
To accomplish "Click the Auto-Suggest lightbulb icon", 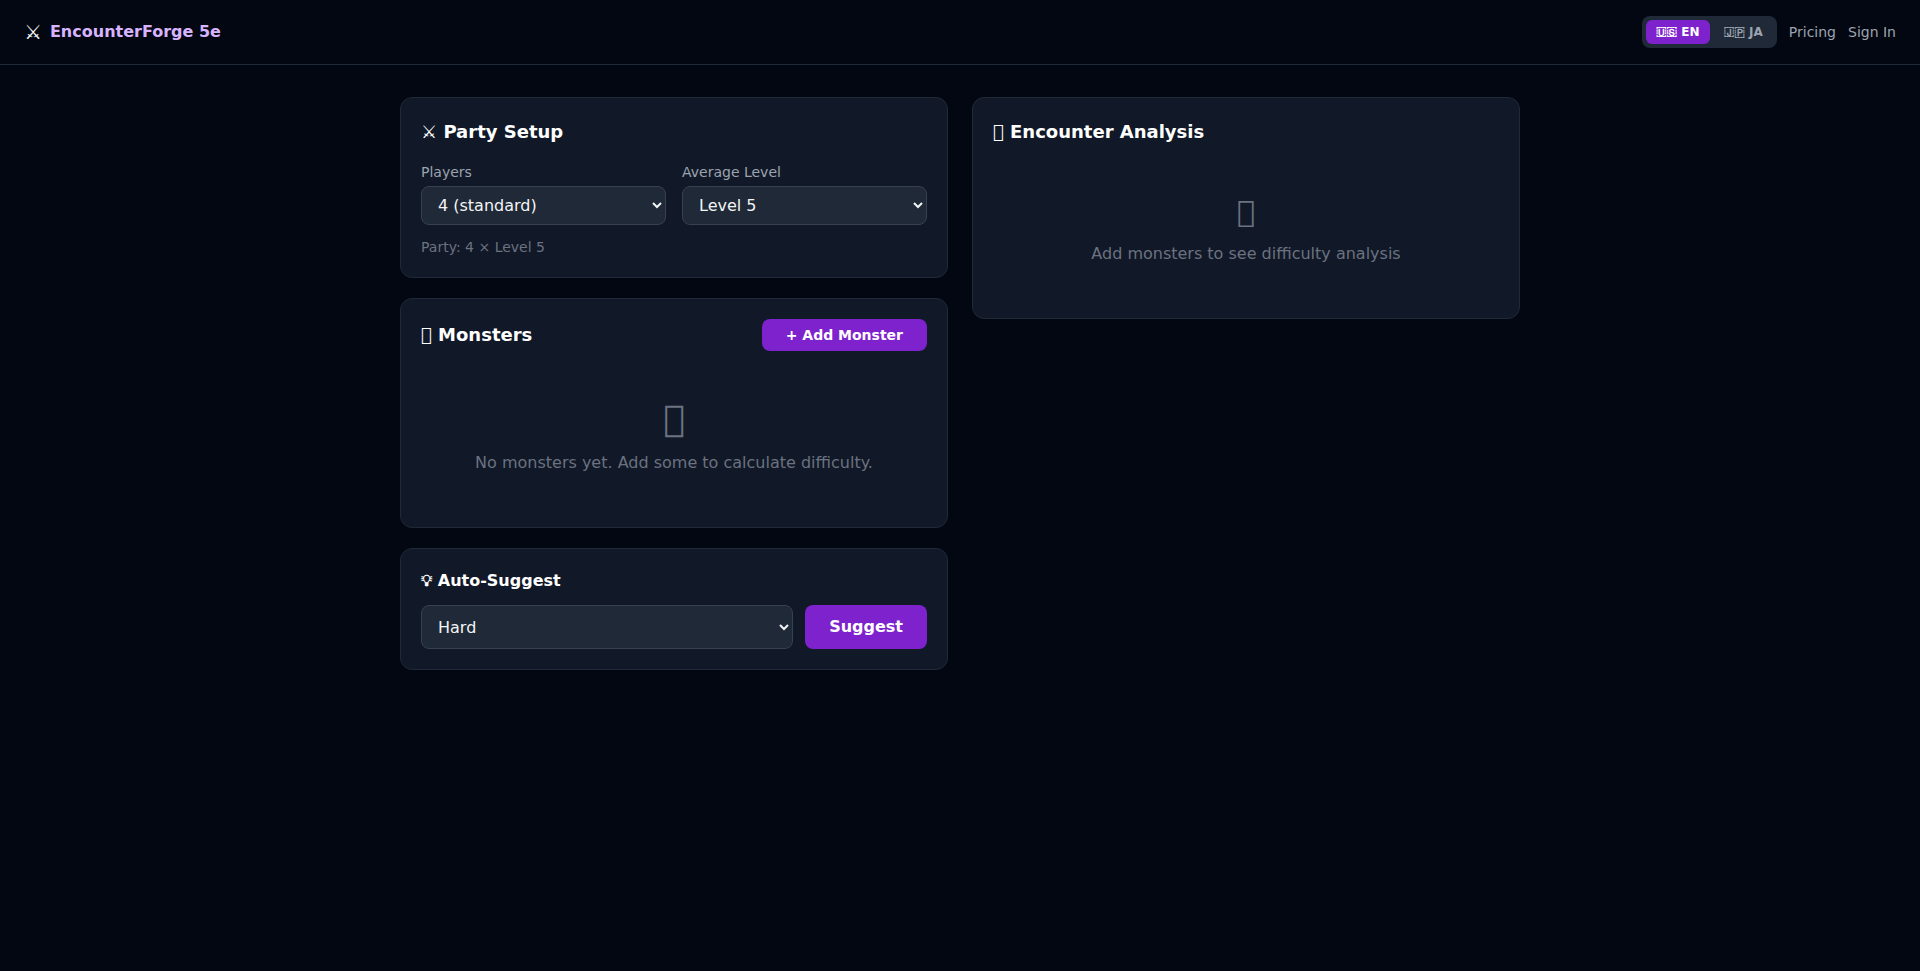I will (427, 581).
